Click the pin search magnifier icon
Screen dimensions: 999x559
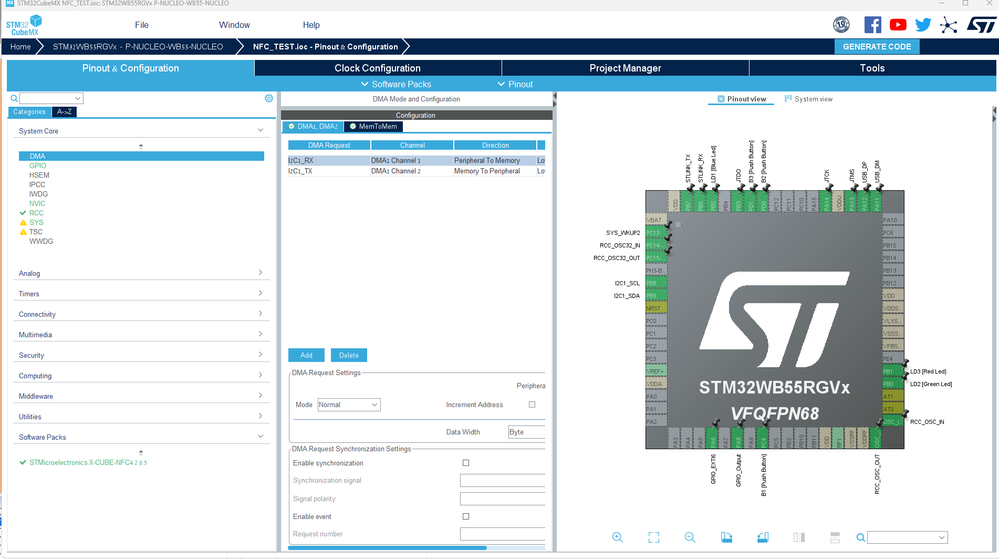tap(861, 537)
